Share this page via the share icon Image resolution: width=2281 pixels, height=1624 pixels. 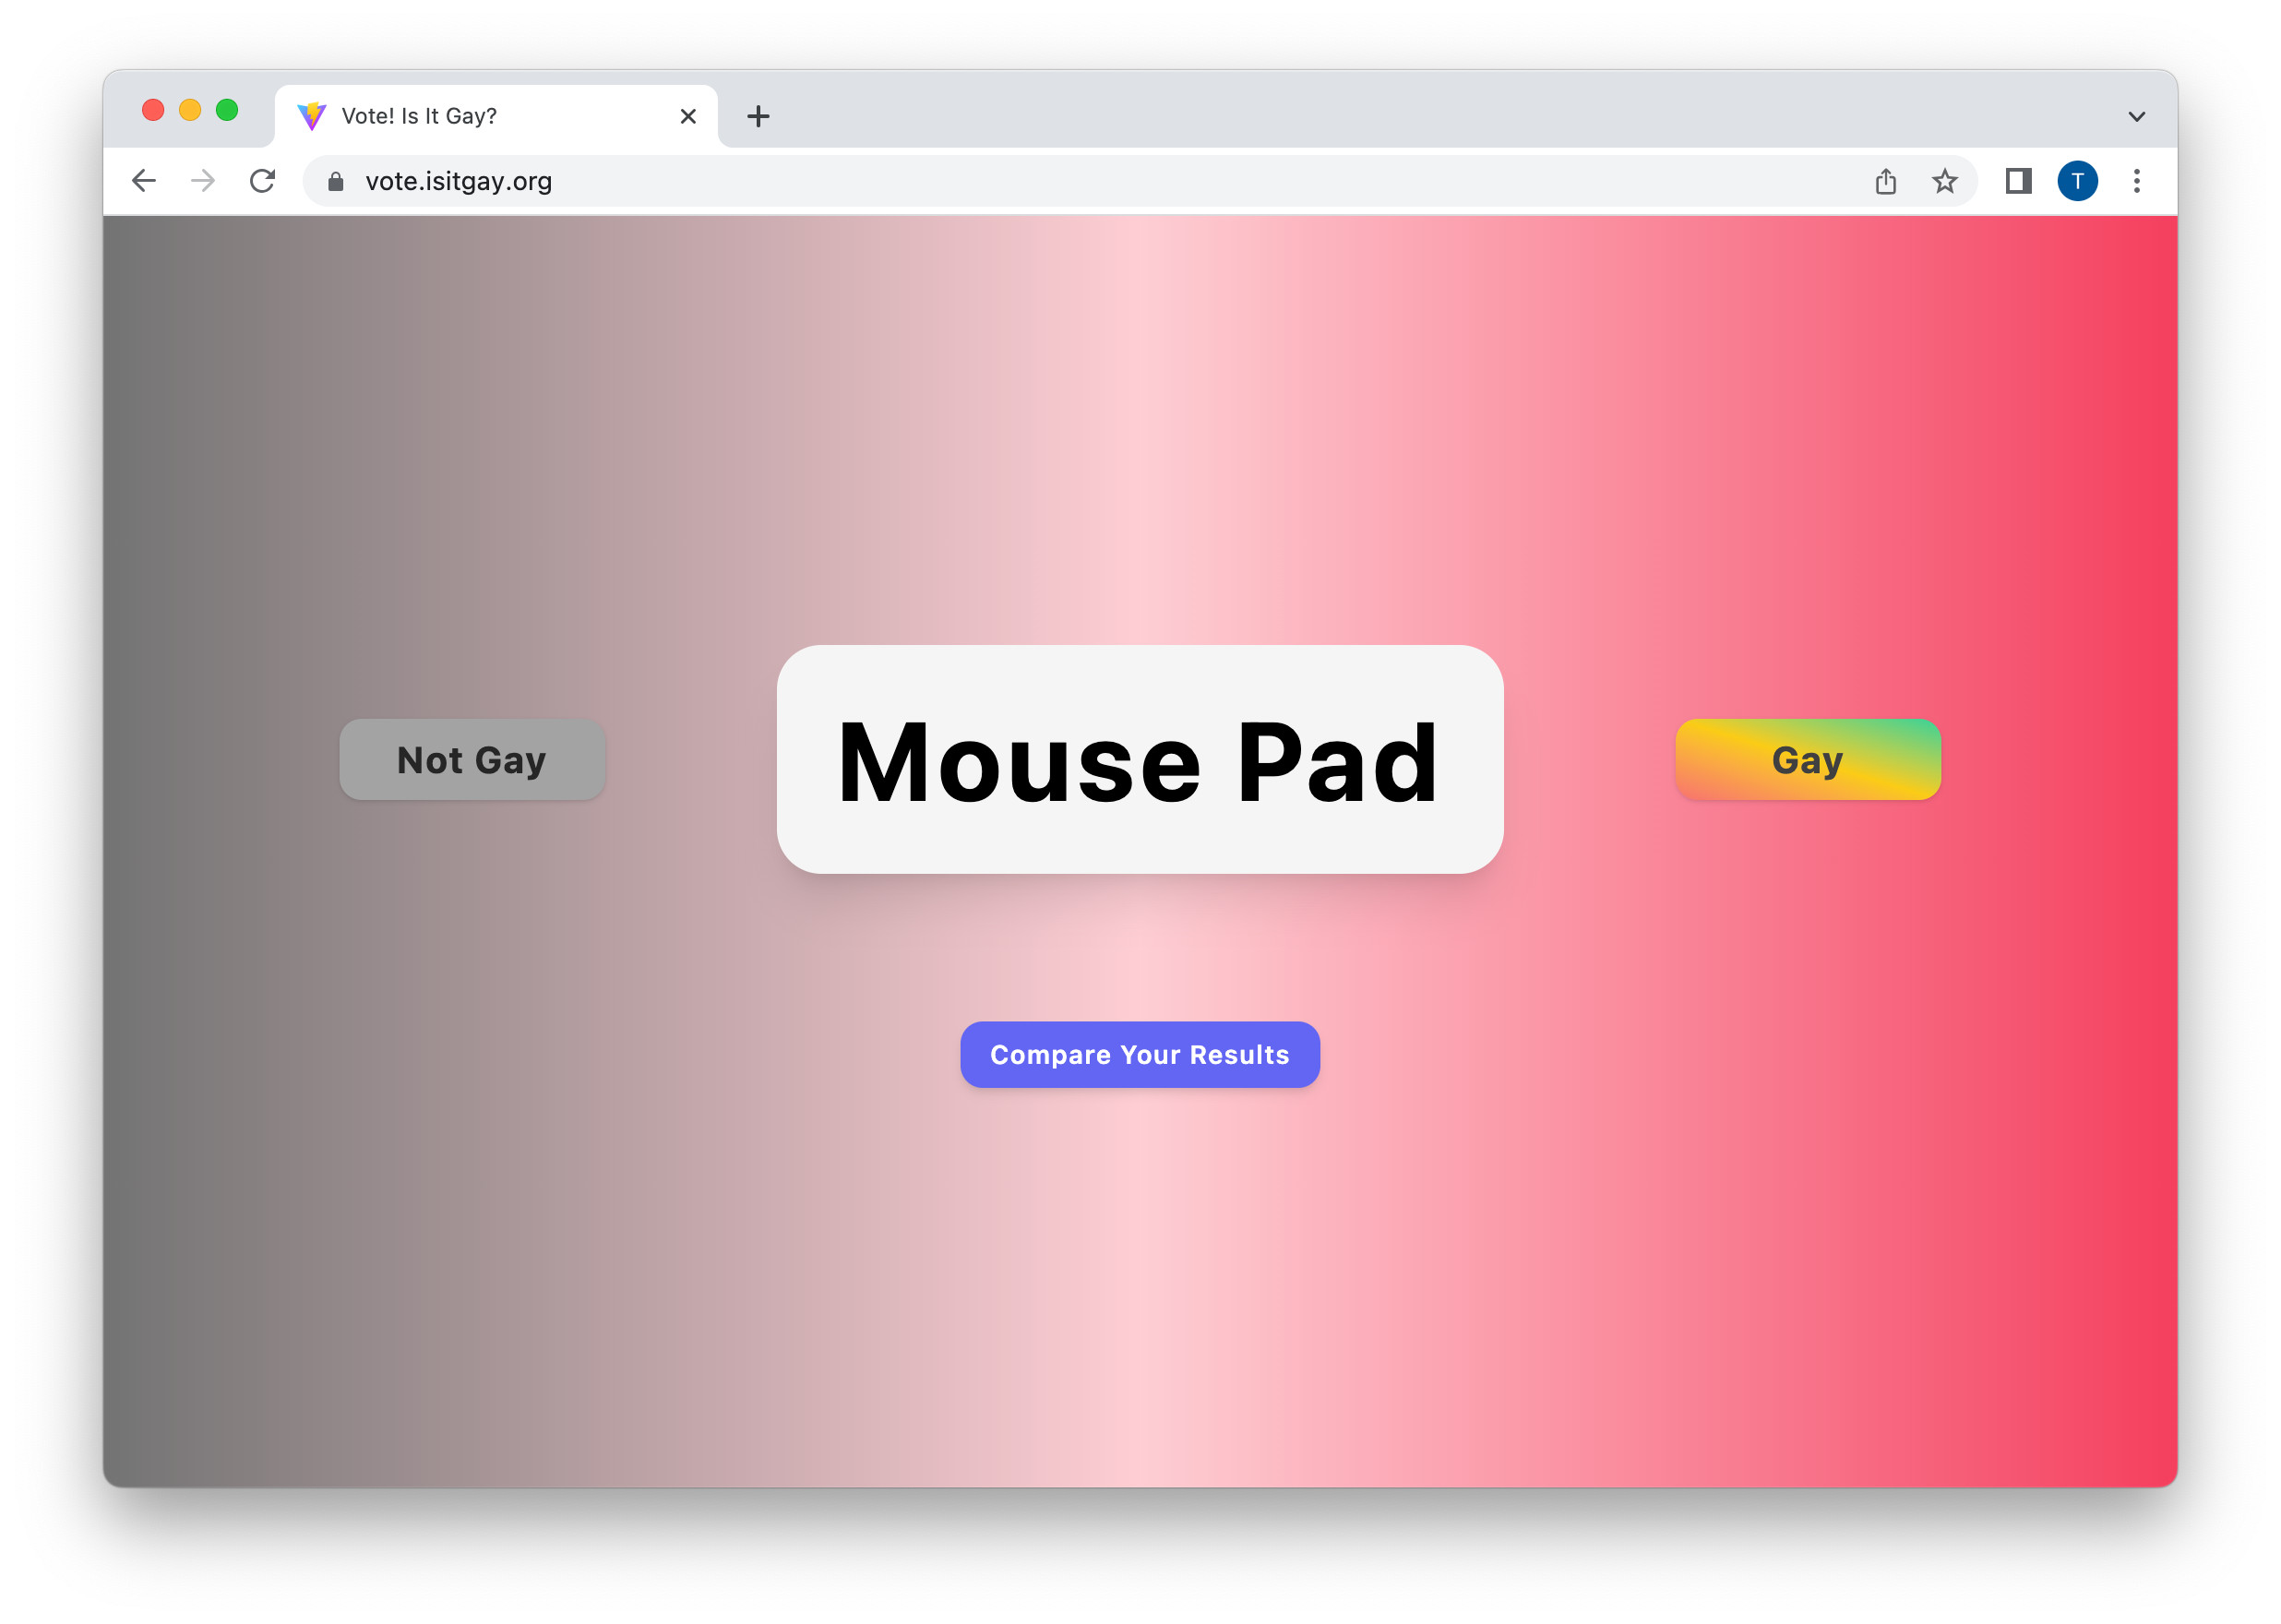pyautogui.click(x=1885, y=181)
